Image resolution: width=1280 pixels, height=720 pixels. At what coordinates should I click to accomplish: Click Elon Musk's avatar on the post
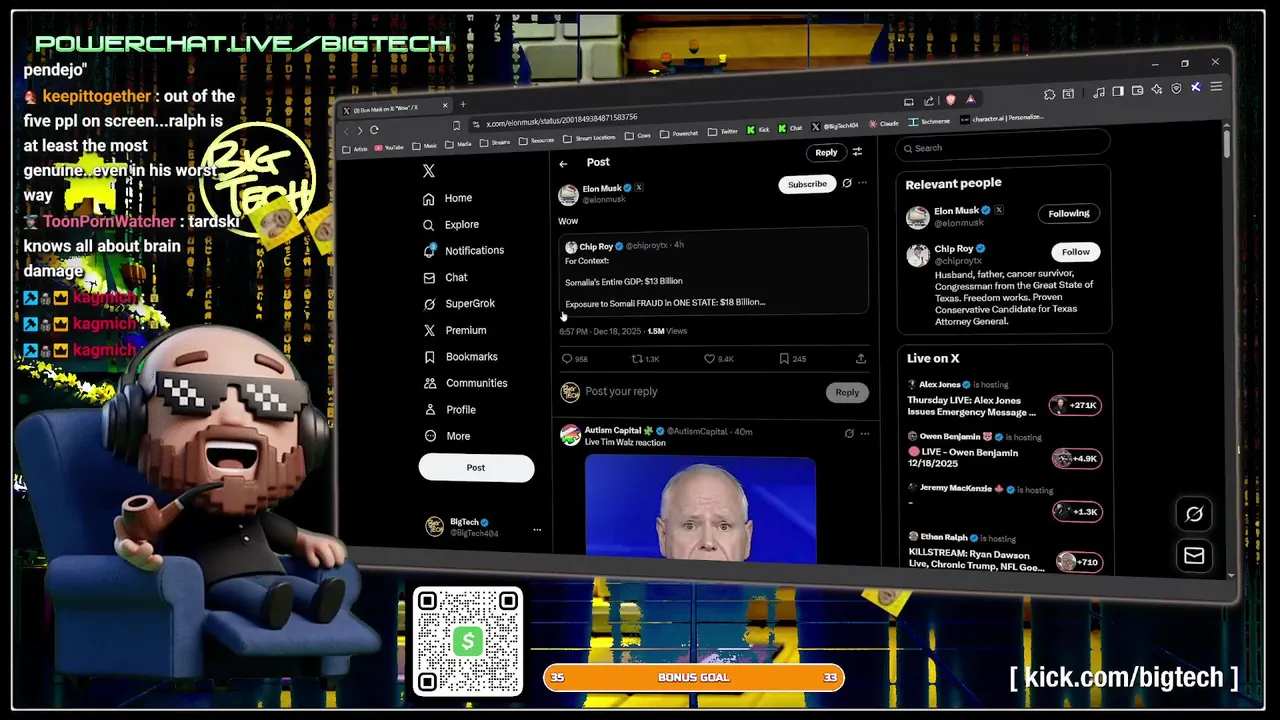coord(568,195)
